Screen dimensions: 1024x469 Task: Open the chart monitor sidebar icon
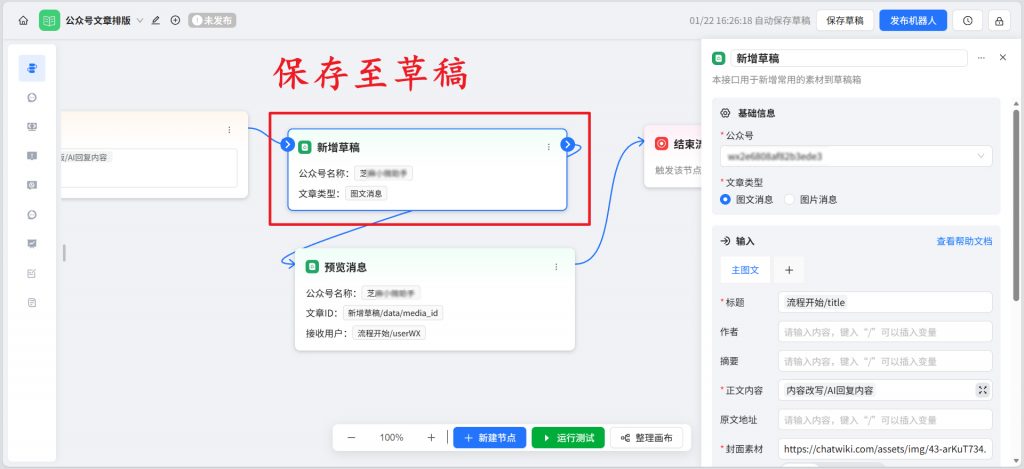tap(32, 244)
